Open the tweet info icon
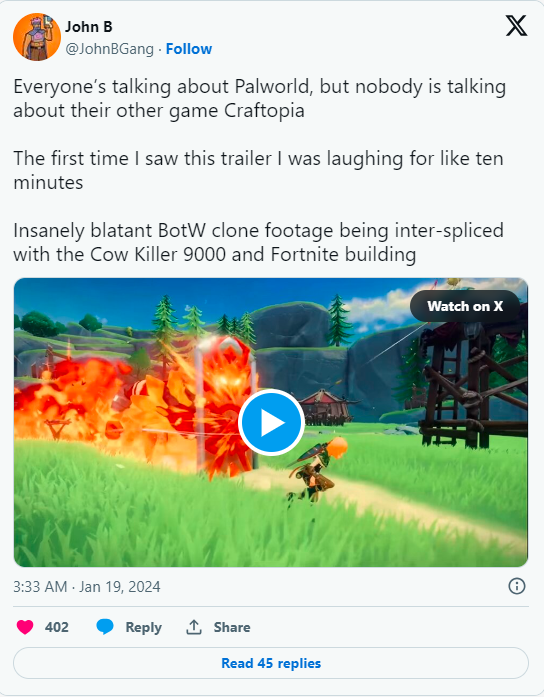544x697 pixels. point(516,586)
